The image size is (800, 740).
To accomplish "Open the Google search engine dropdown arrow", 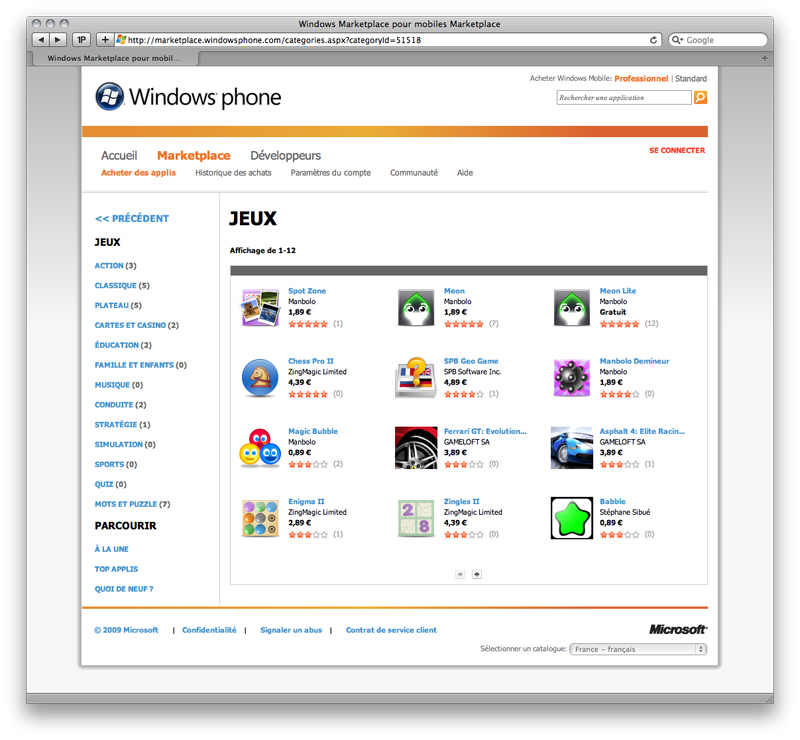I will (x=678, y=40).
